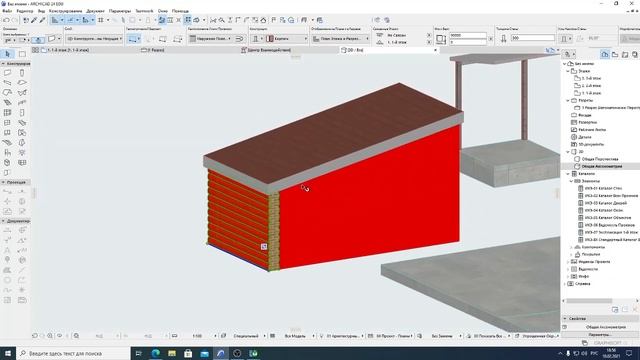Image resolution: width=640 pixels, height=360 pixels.
Task: Toggle the chain link beside the height fields
Action: tap(491, 39)
